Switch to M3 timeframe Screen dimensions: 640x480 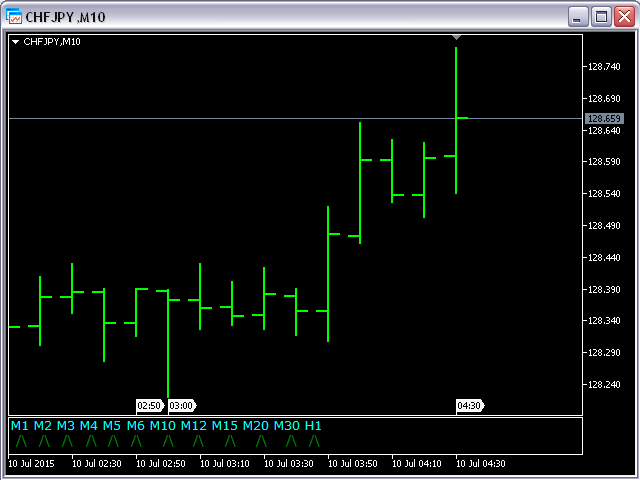click(x=66, y=426)
